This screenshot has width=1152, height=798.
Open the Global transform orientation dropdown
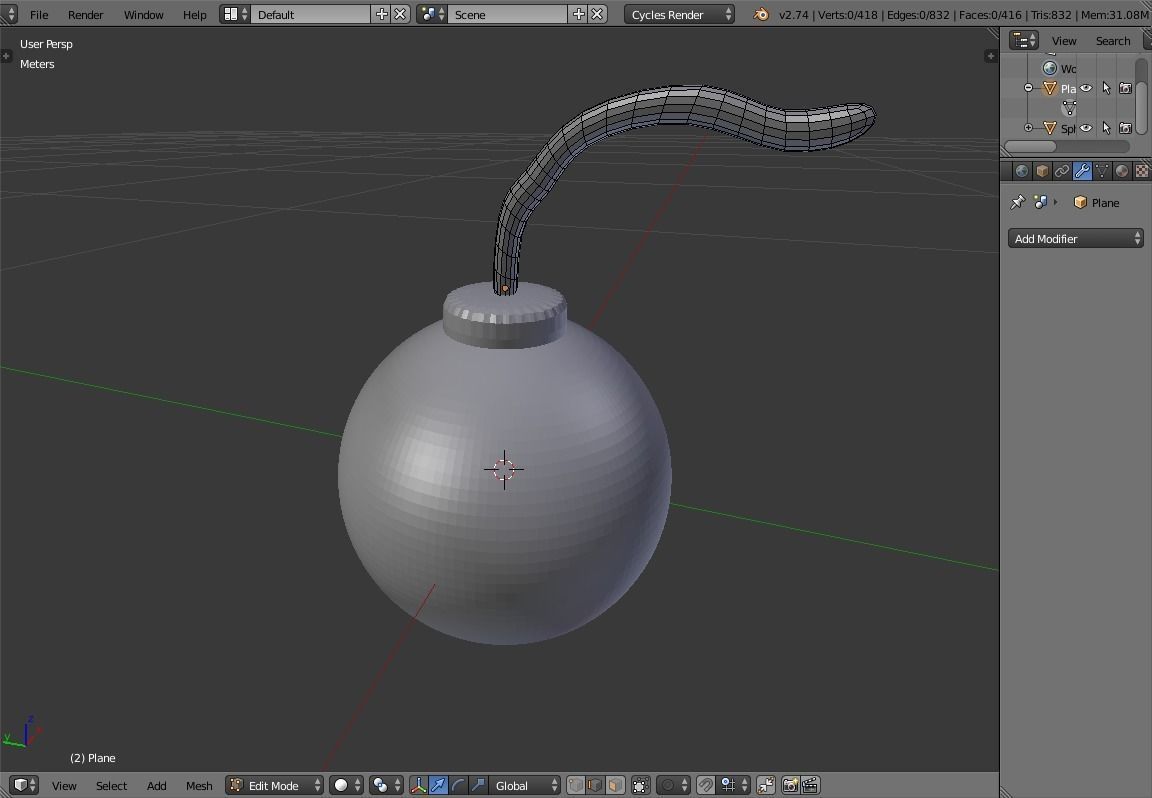click(524, 785)
